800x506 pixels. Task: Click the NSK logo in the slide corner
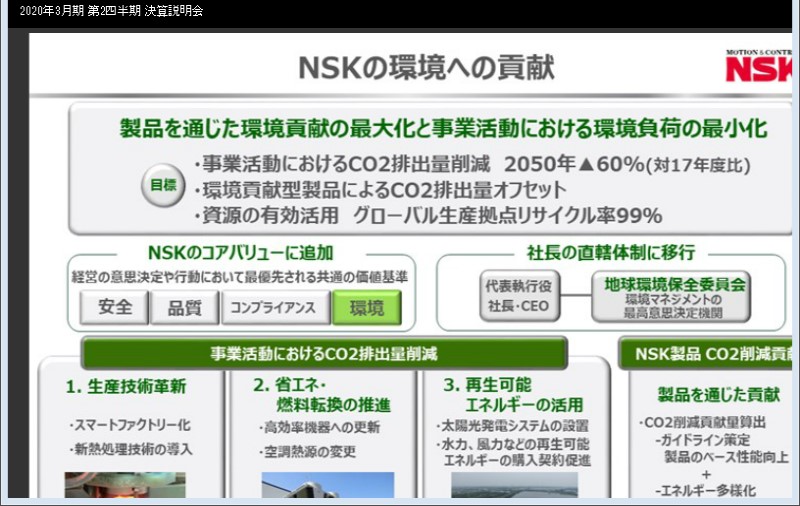(x=759, y=66)
